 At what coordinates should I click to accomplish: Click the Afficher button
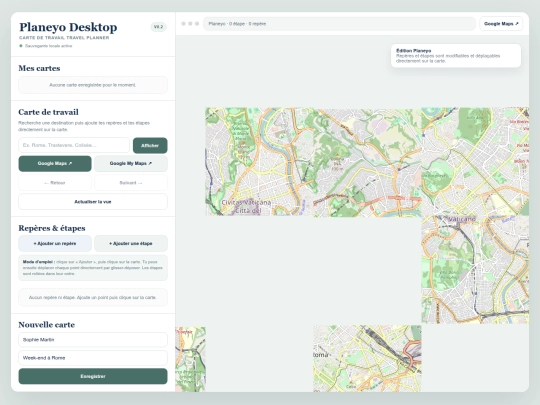point(150,145)
